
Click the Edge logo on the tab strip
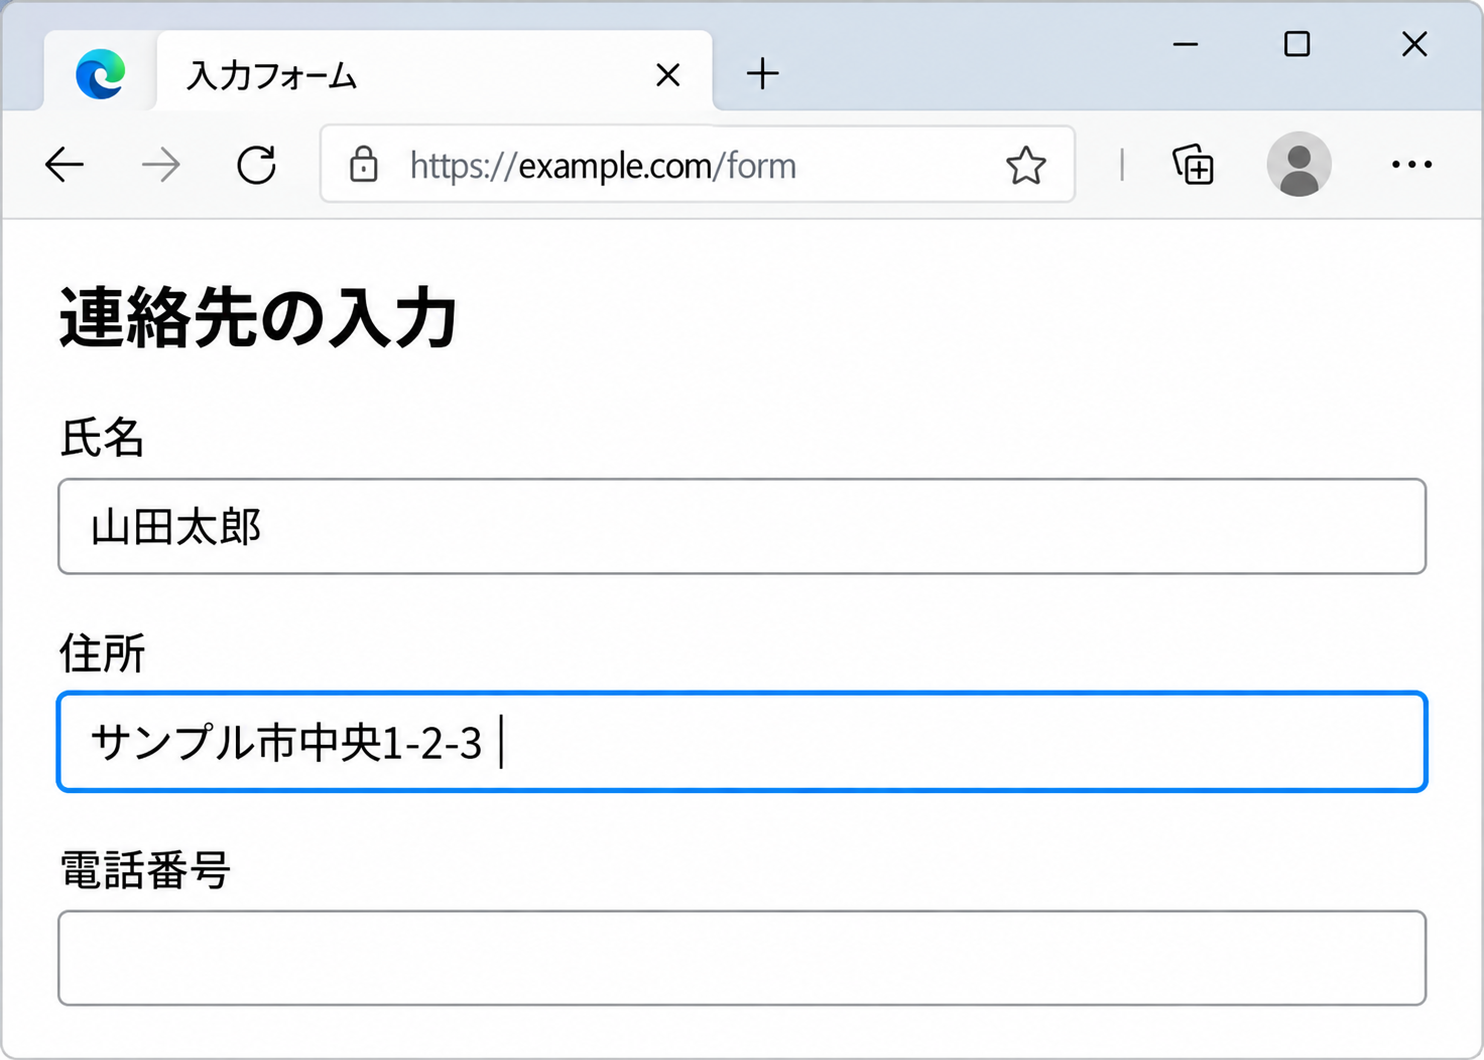pos(100,74)
